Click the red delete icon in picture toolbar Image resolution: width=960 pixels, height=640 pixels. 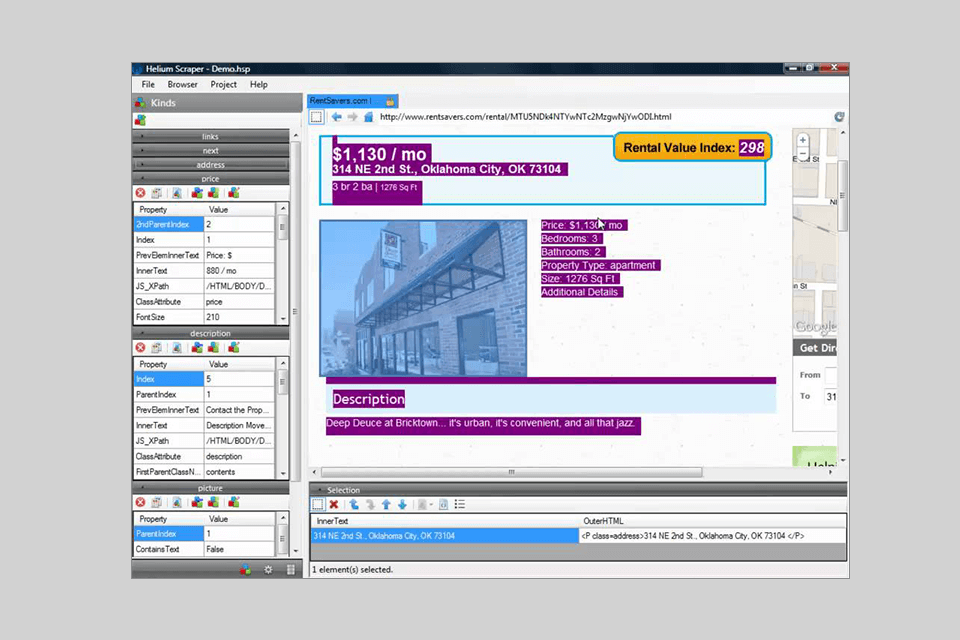140,502
